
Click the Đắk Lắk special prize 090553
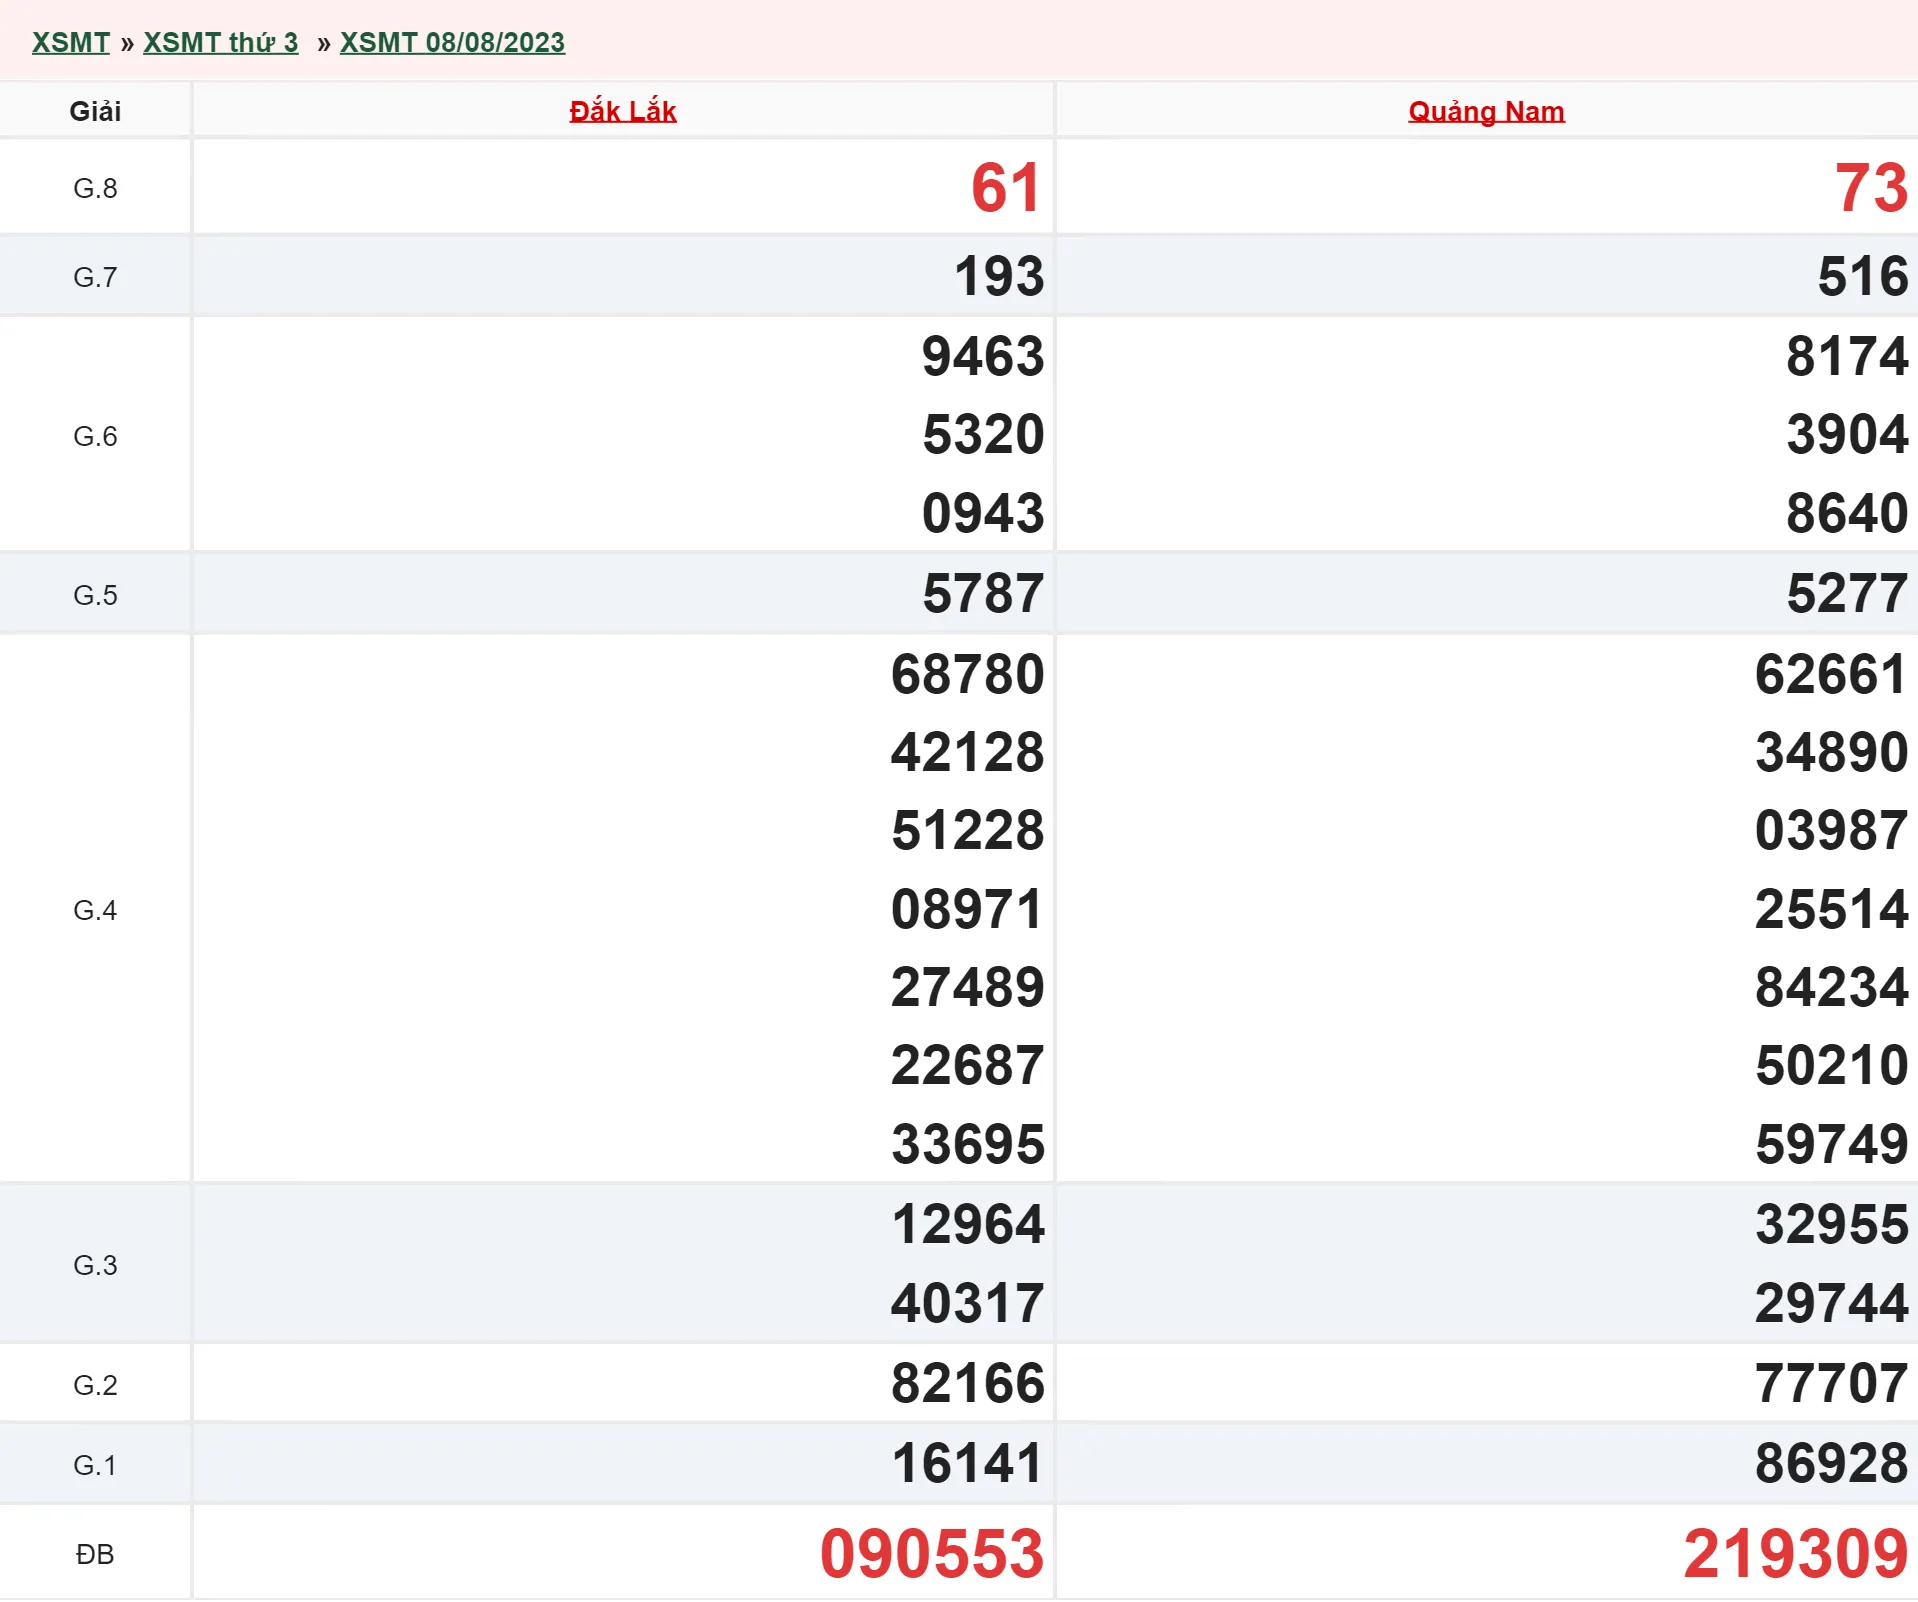tap(931, 1554)
